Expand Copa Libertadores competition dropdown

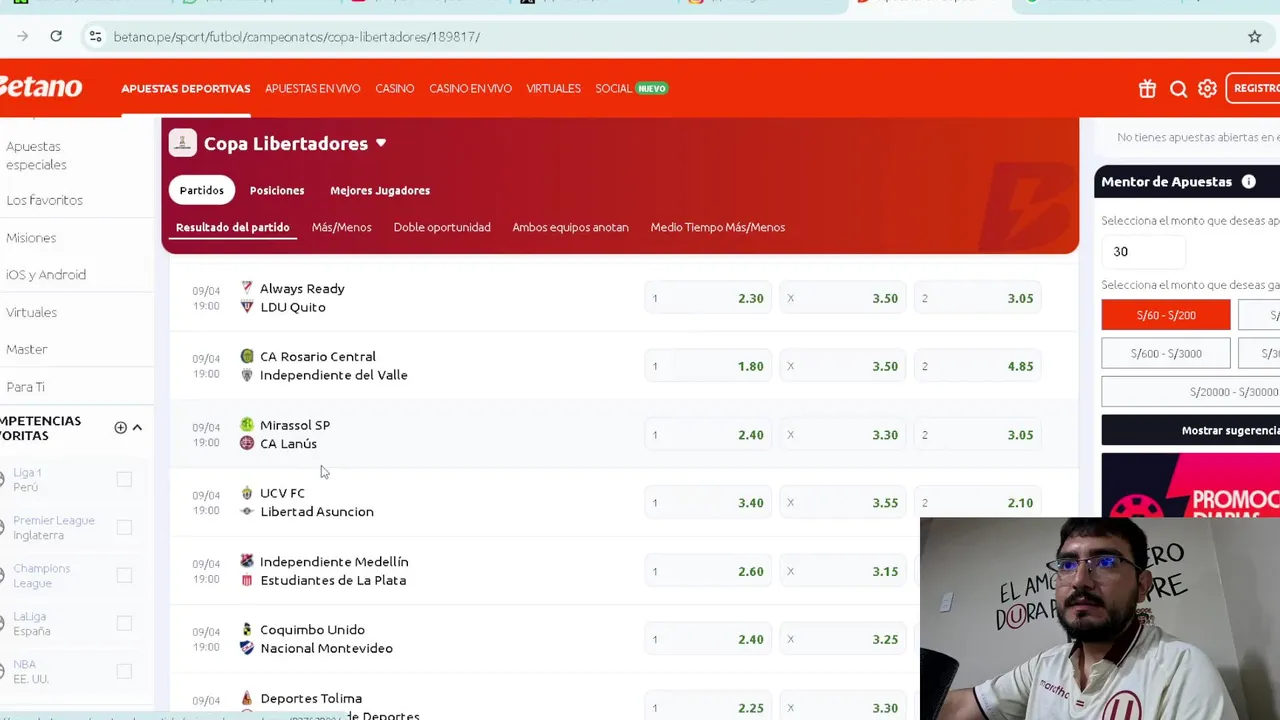tap(381, 143)
